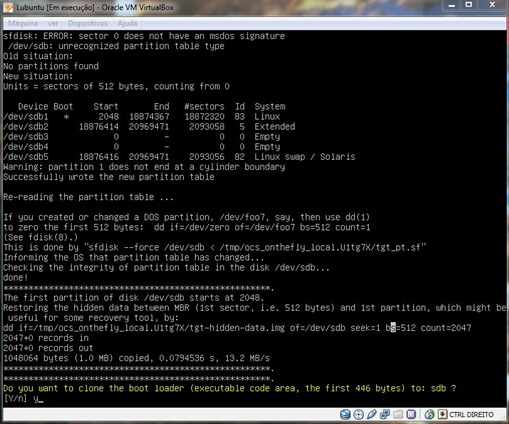Click the 'done!' line
The image size is (509, 424).
click(x=16, y=277)
